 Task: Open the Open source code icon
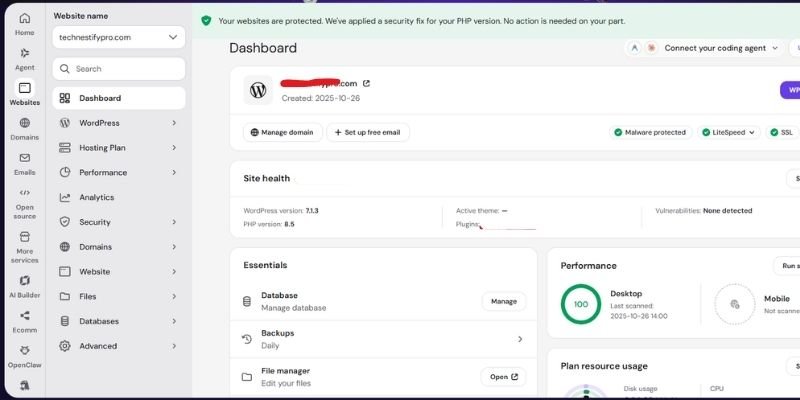(24, 193)
